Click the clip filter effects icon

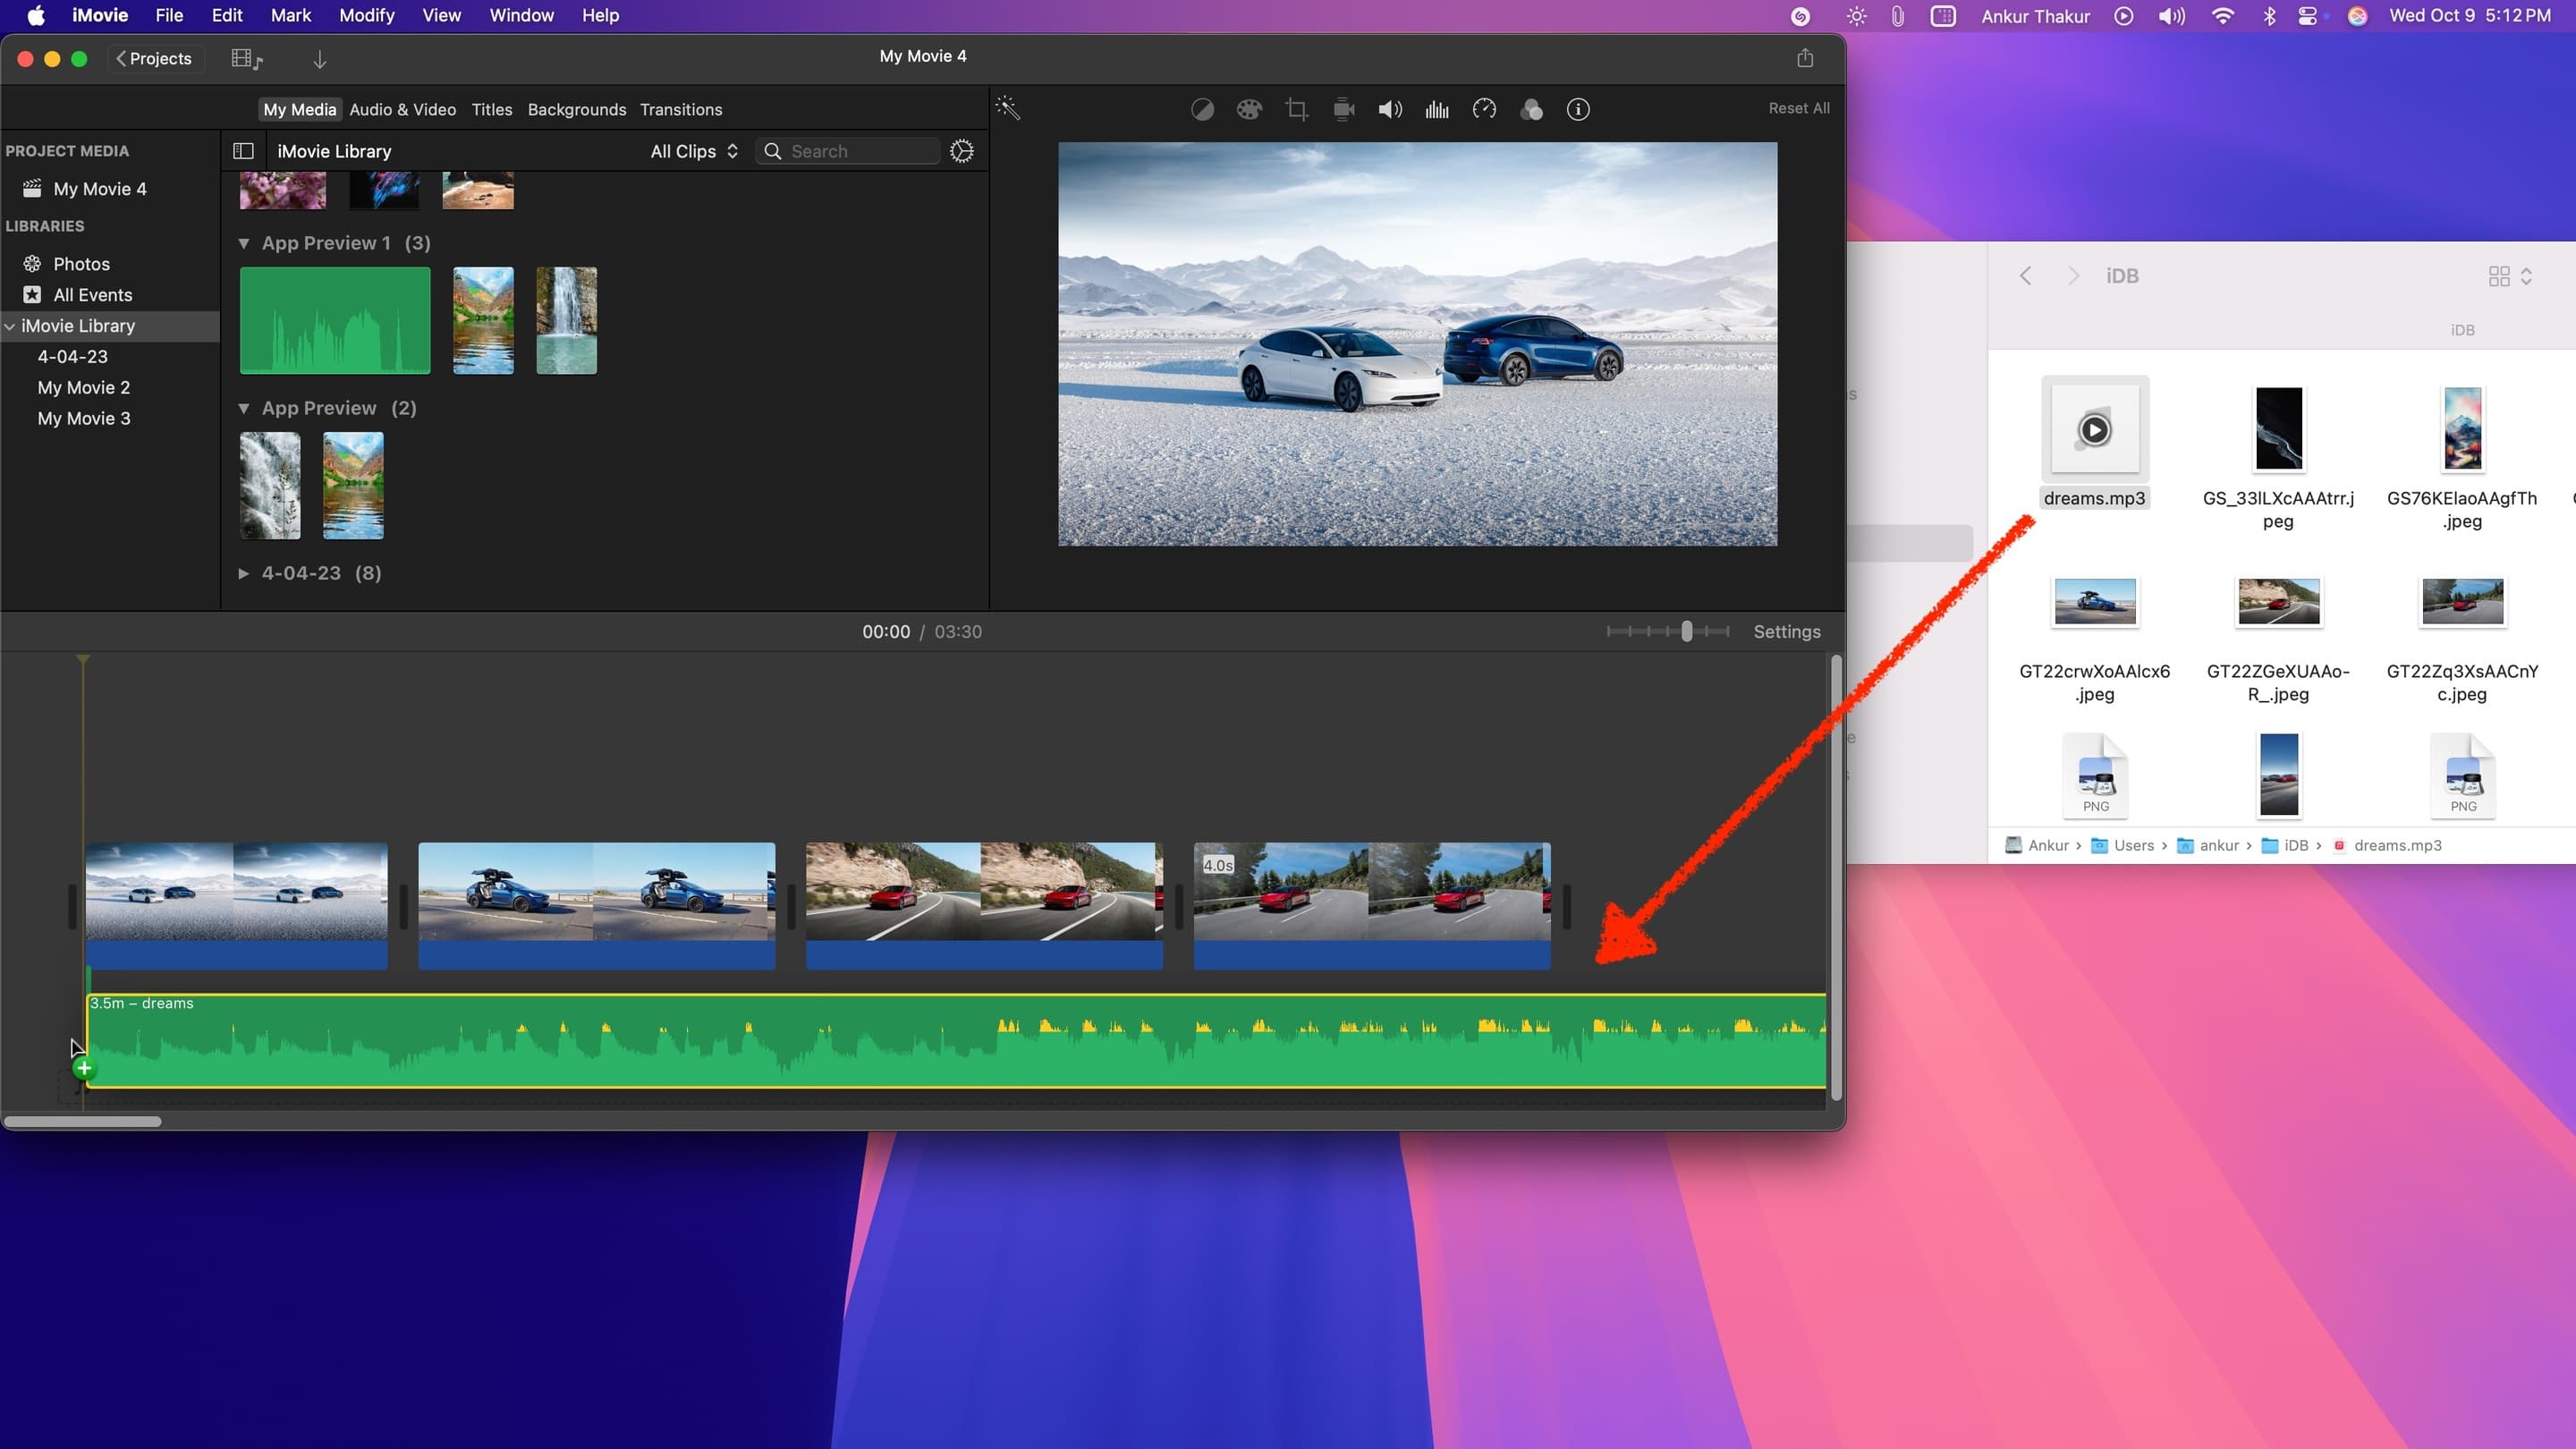[x=1532, y=109]
